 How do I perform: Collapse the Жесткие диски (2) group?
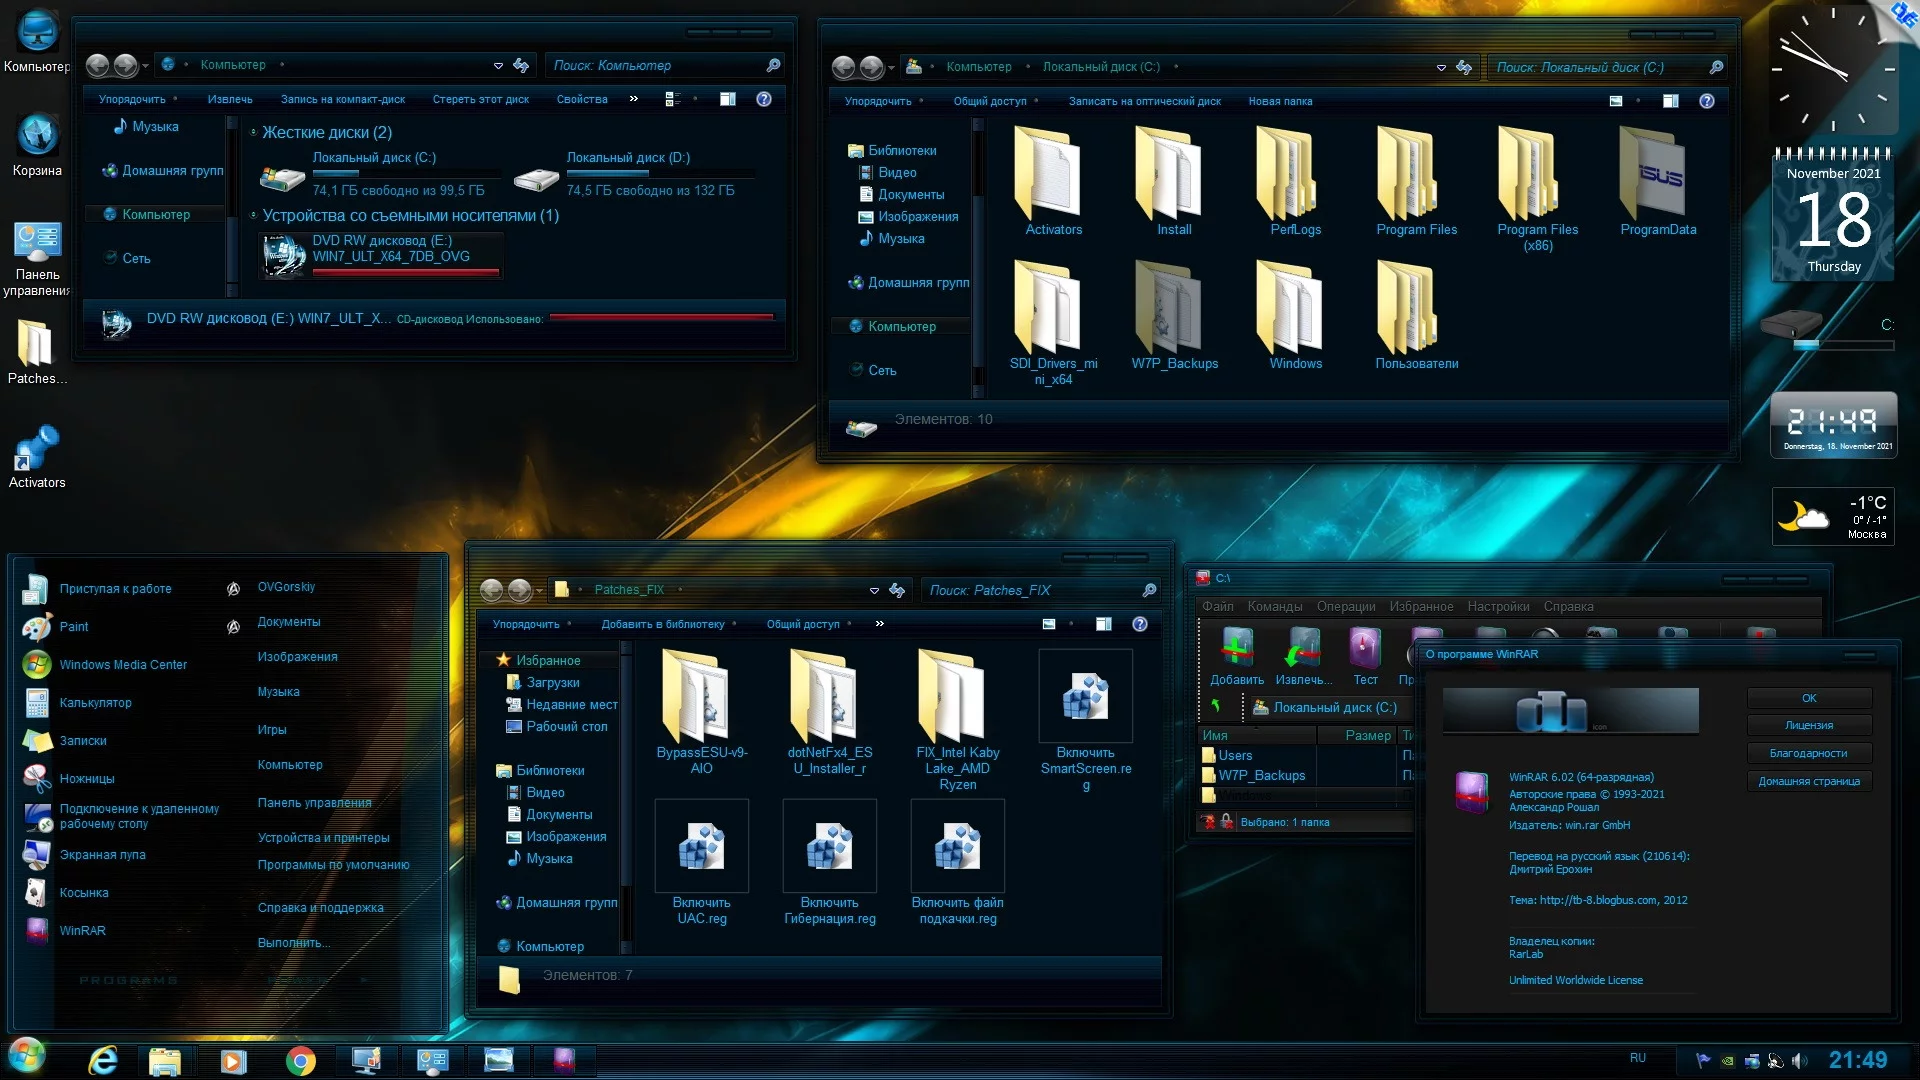[x=254, y=132]
